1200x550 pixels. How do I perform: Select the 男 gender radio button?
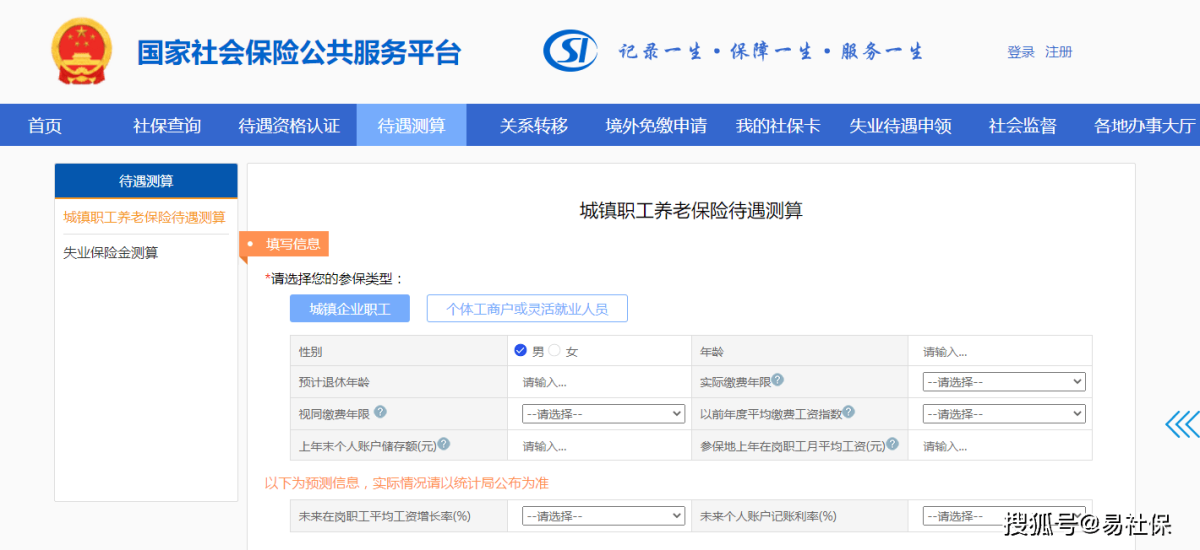pos(521,350)
